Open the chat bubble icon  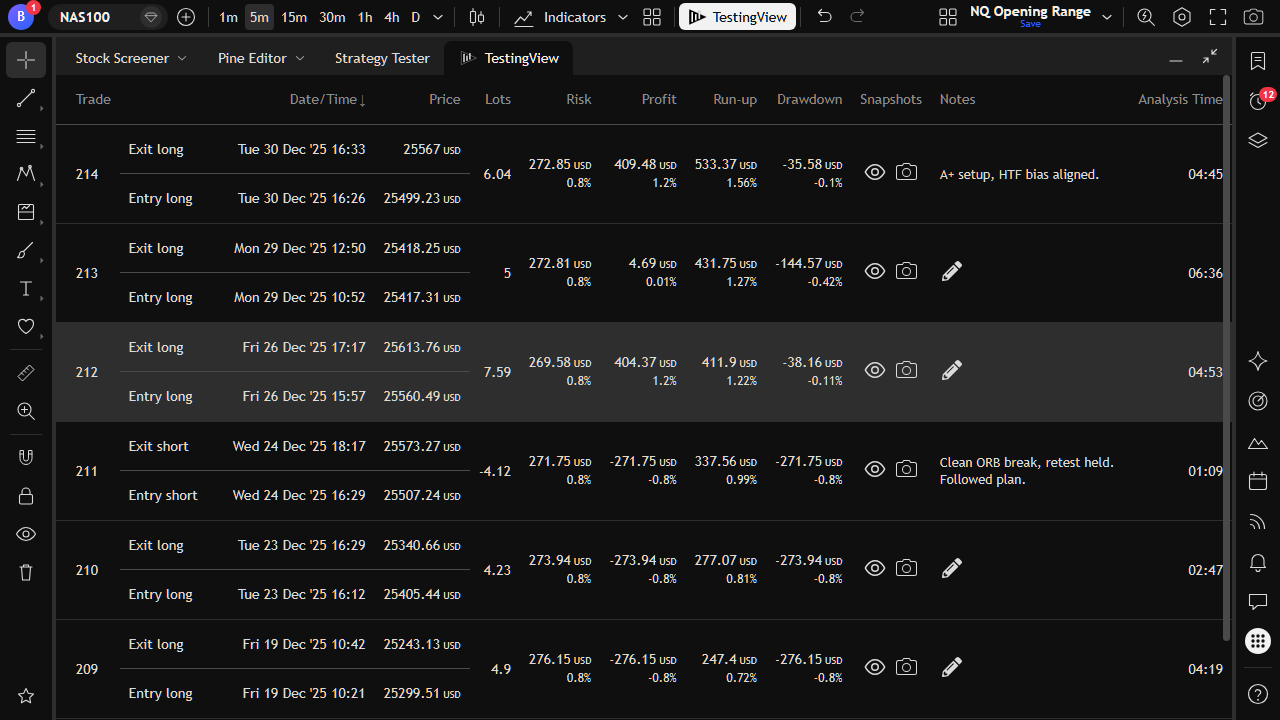[x=1258, y=602]
